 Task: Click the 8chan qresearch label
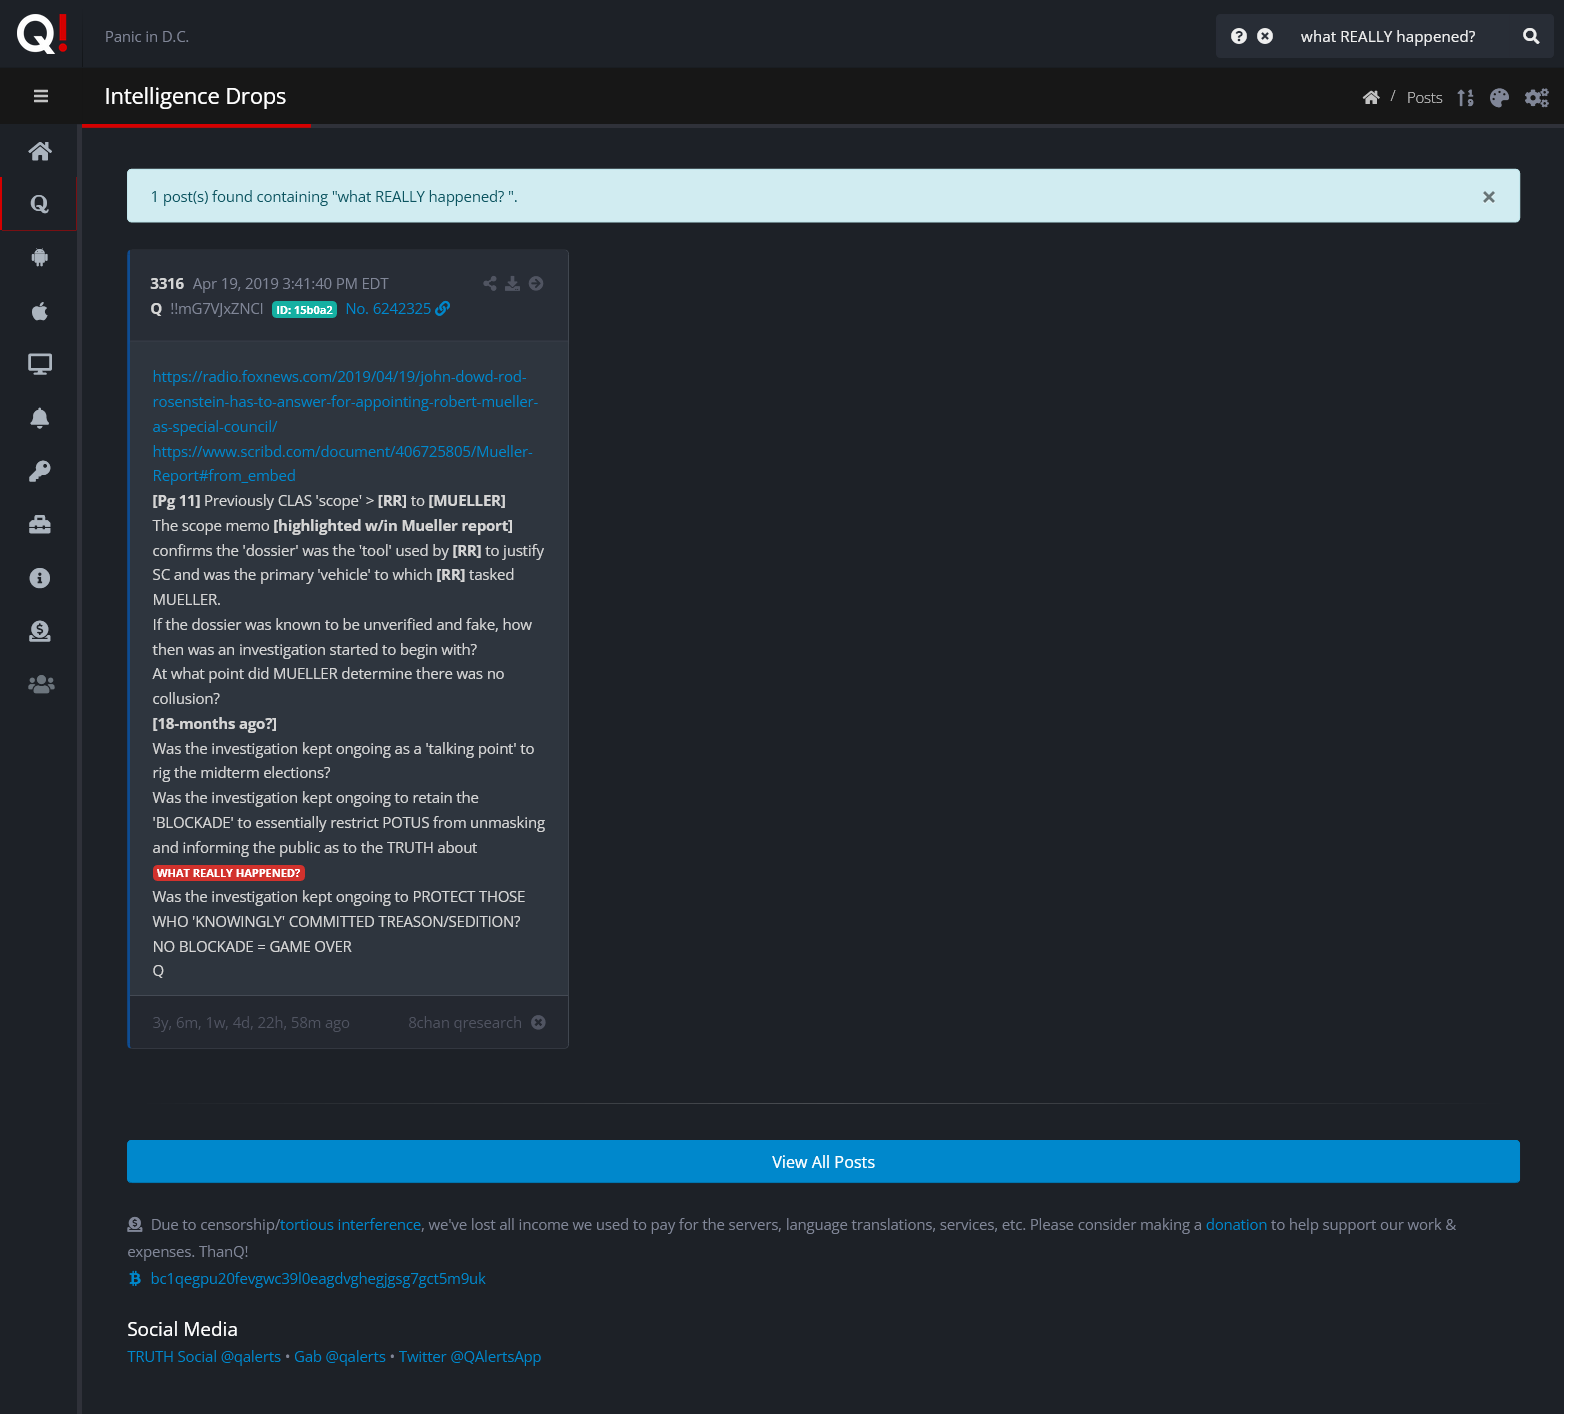465,1022
